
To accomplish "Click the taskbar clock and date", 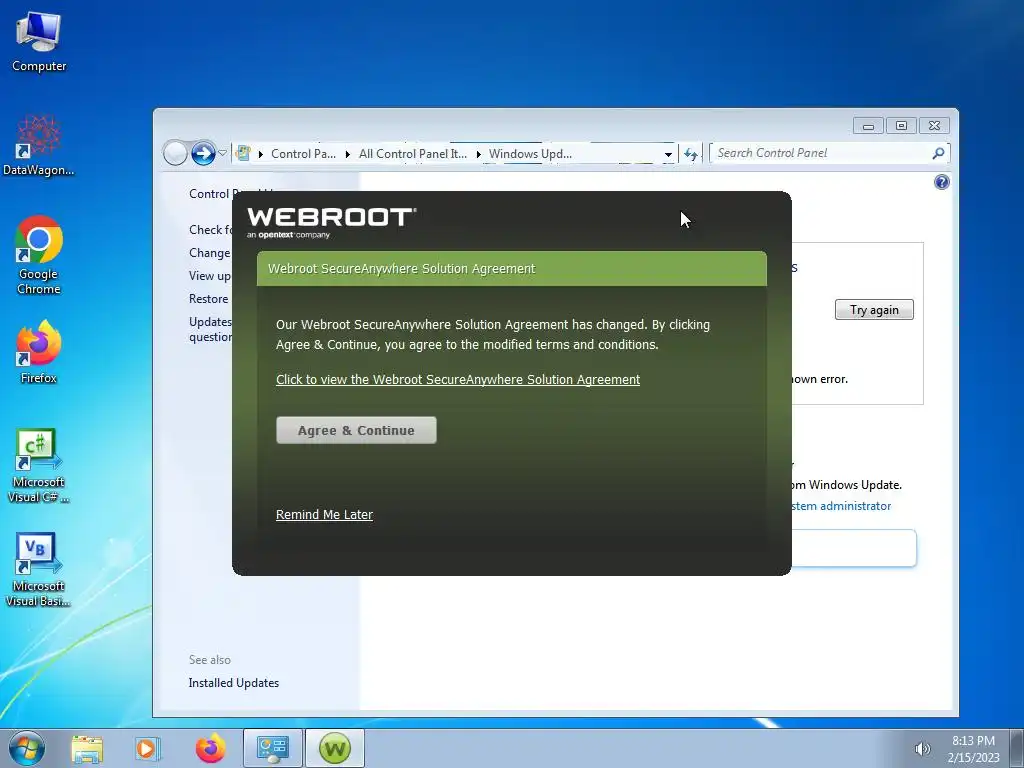I will point(973,749).
